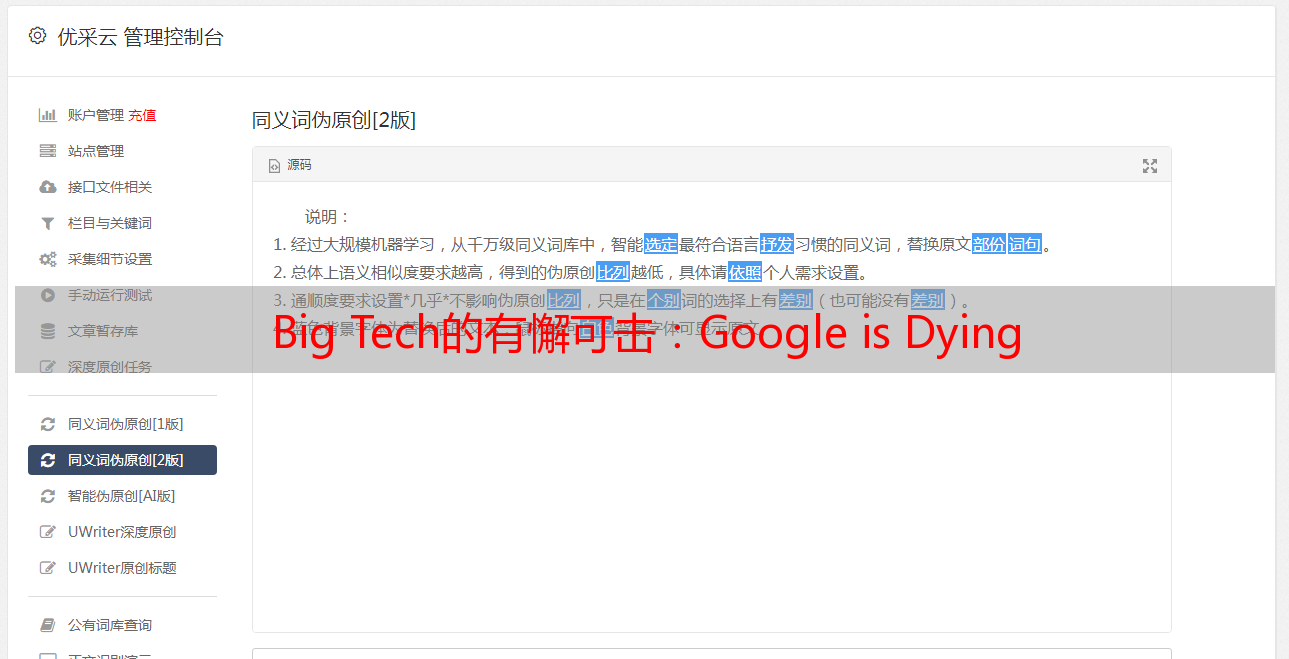Click the edit icon beside UWriter原创标题

pos(47,568)
